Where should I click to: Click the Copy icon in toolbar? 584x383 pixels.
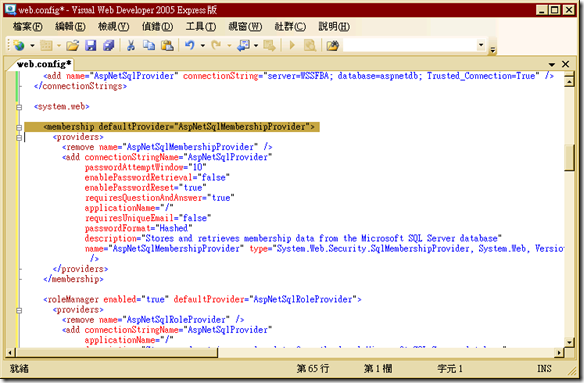click(x=149, y=45)
